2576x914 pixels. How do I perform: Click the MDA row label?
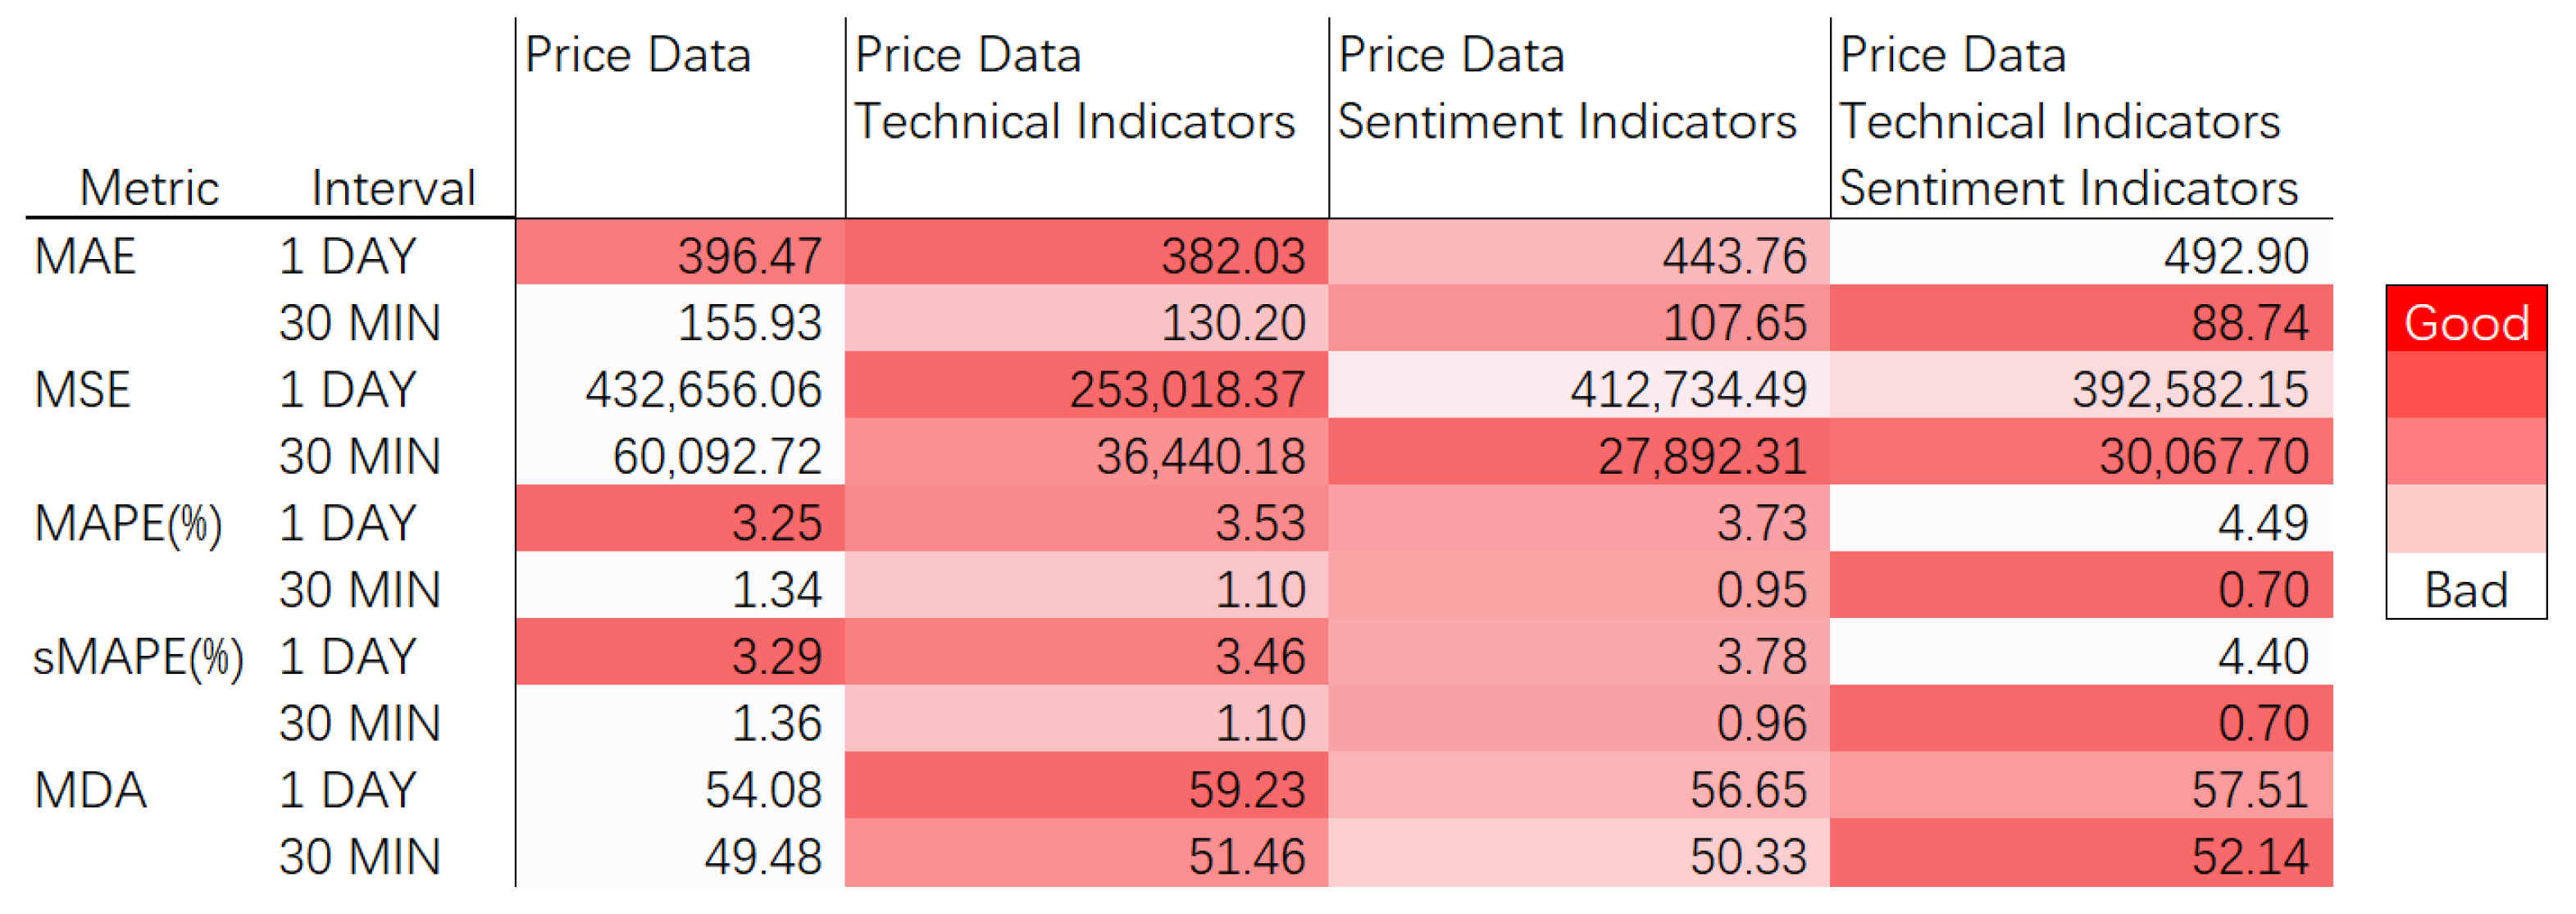click(x=91, y=790)
